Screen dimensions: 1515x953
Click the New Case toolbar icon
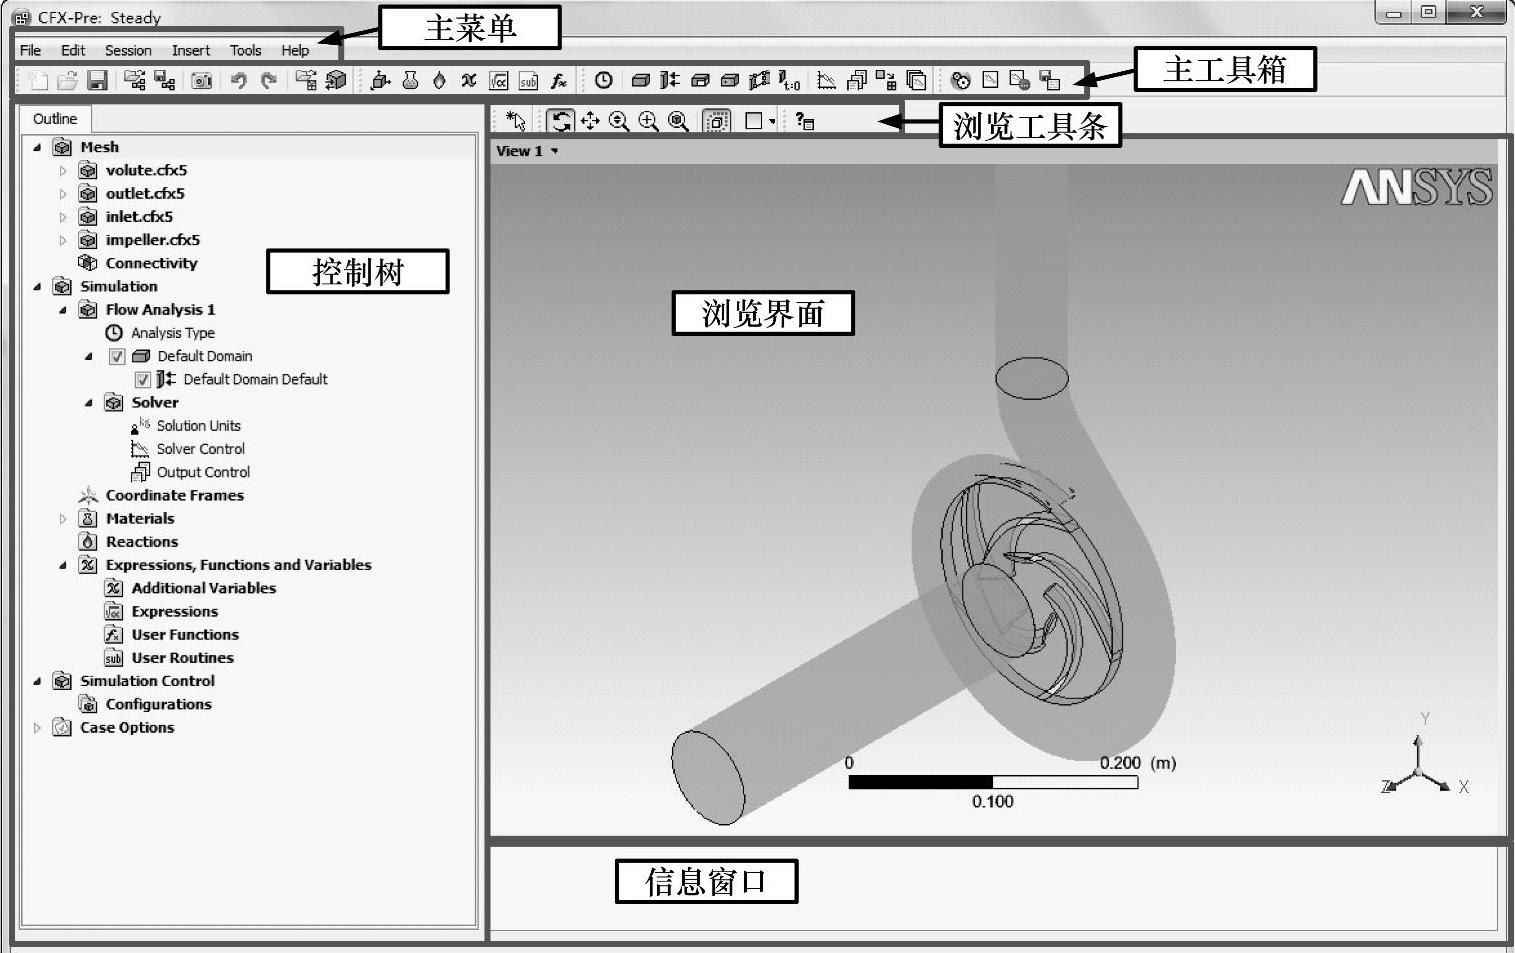[38, 81]
